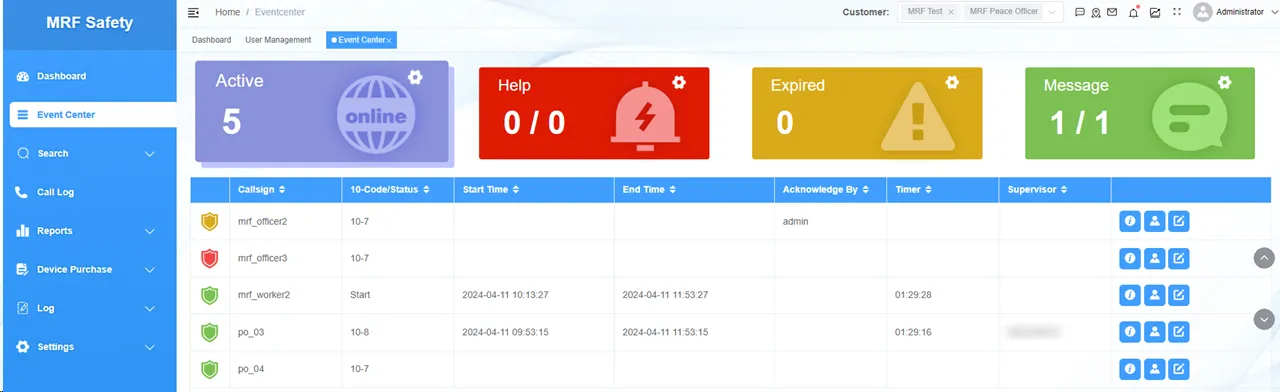Click the edit icon for po_04 row
The image size is (1280, 392).
(x=1179, y=369)
